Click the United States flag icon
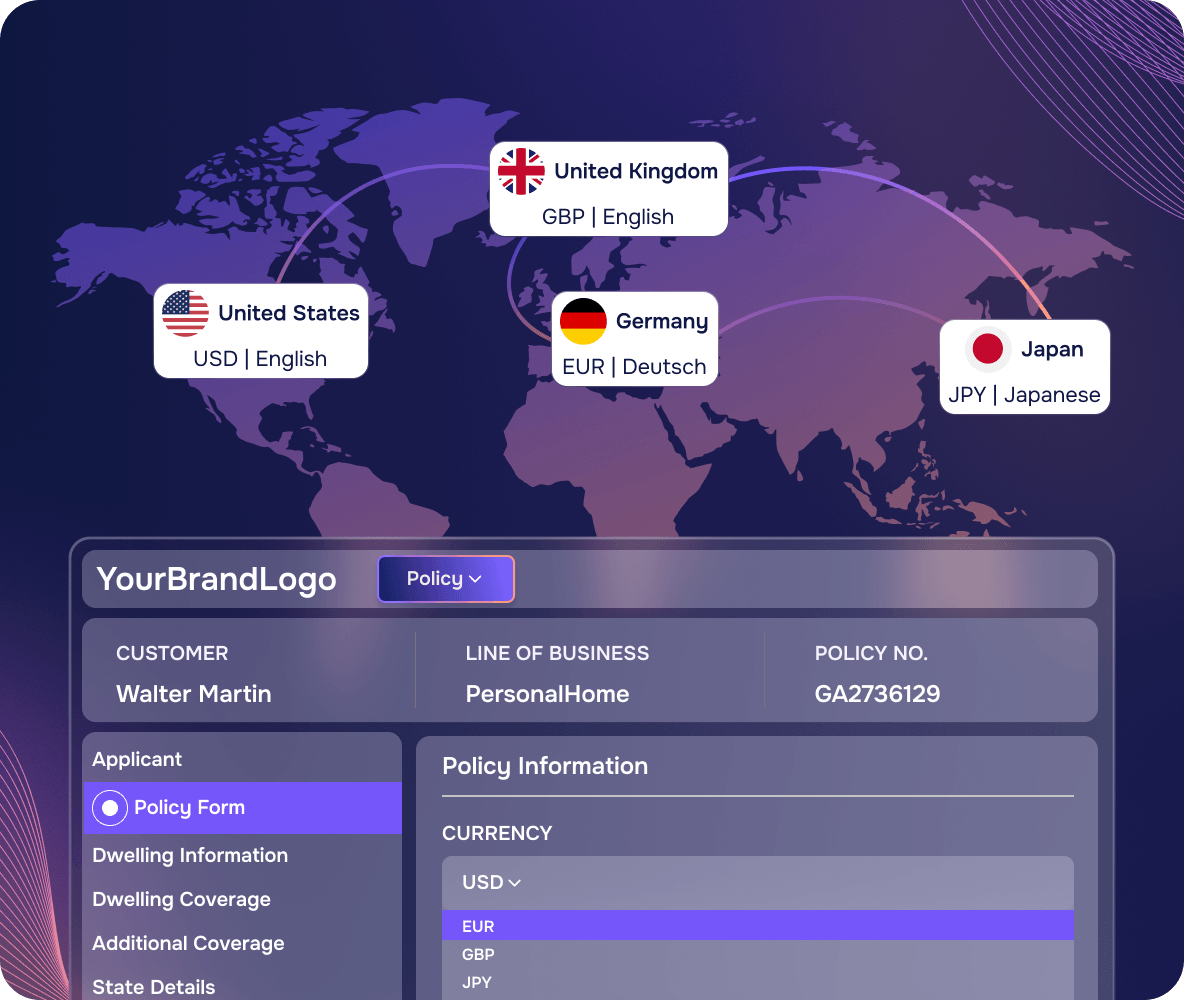This screenshot has height=1000, width=1184. pos(185,313)
